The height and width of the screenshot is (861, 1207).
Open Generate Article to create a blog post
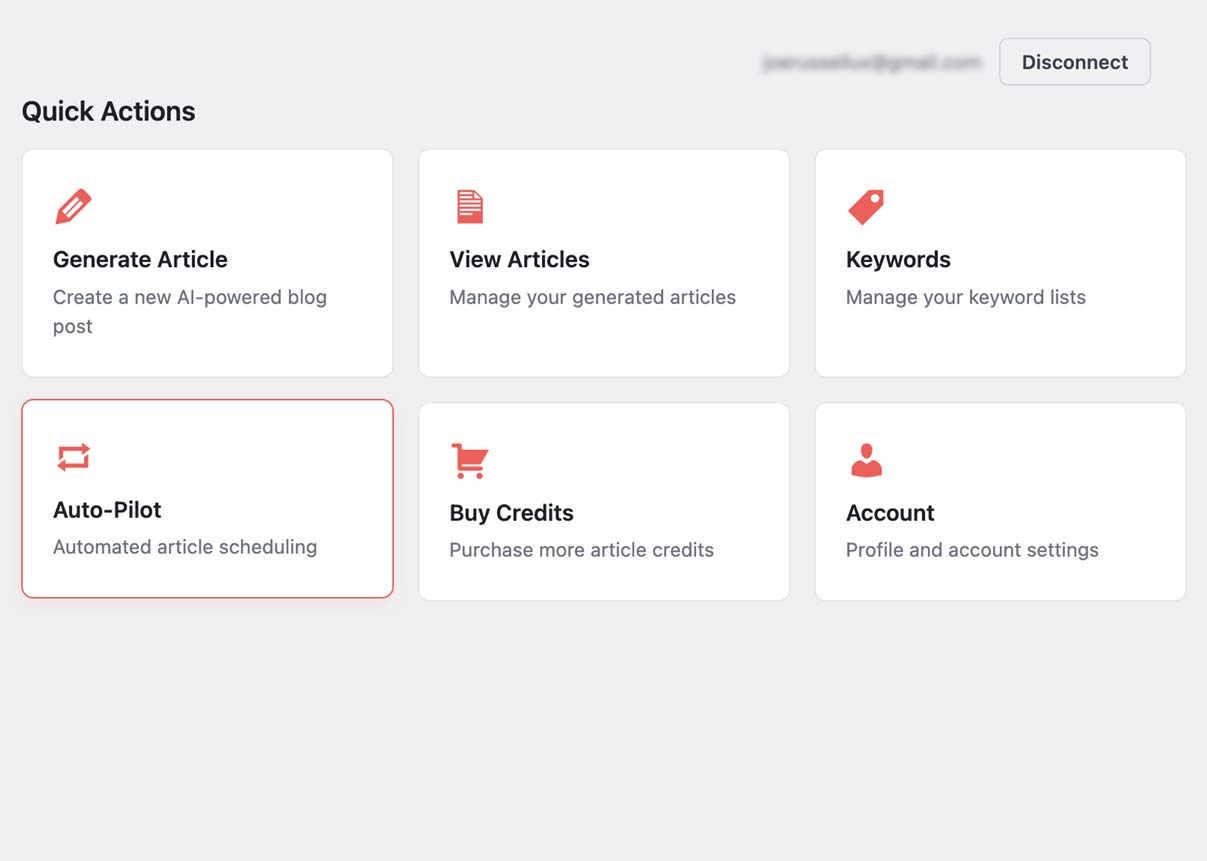click(x=207, y=263)
